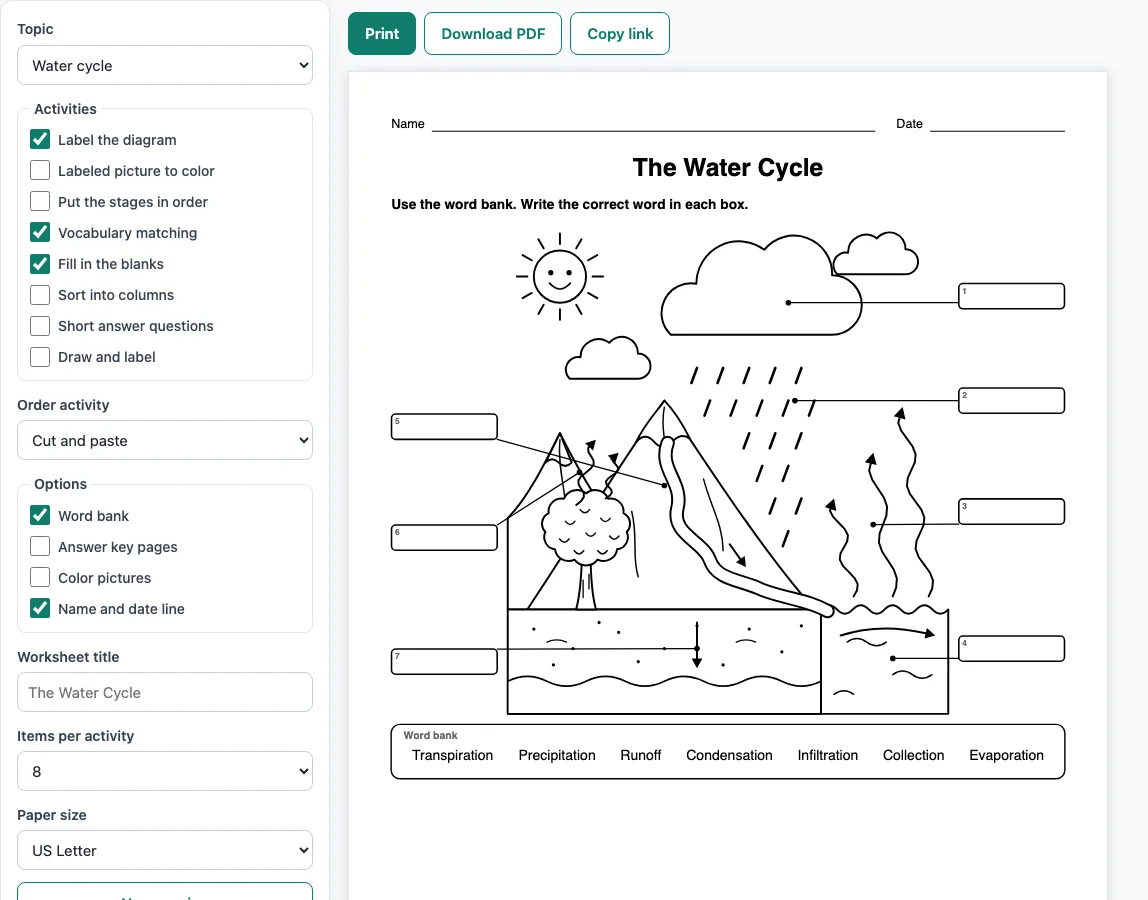Click the word Infiltration in word bank
This screenshot has width=1148, height=900.
[x=827, y=755]
